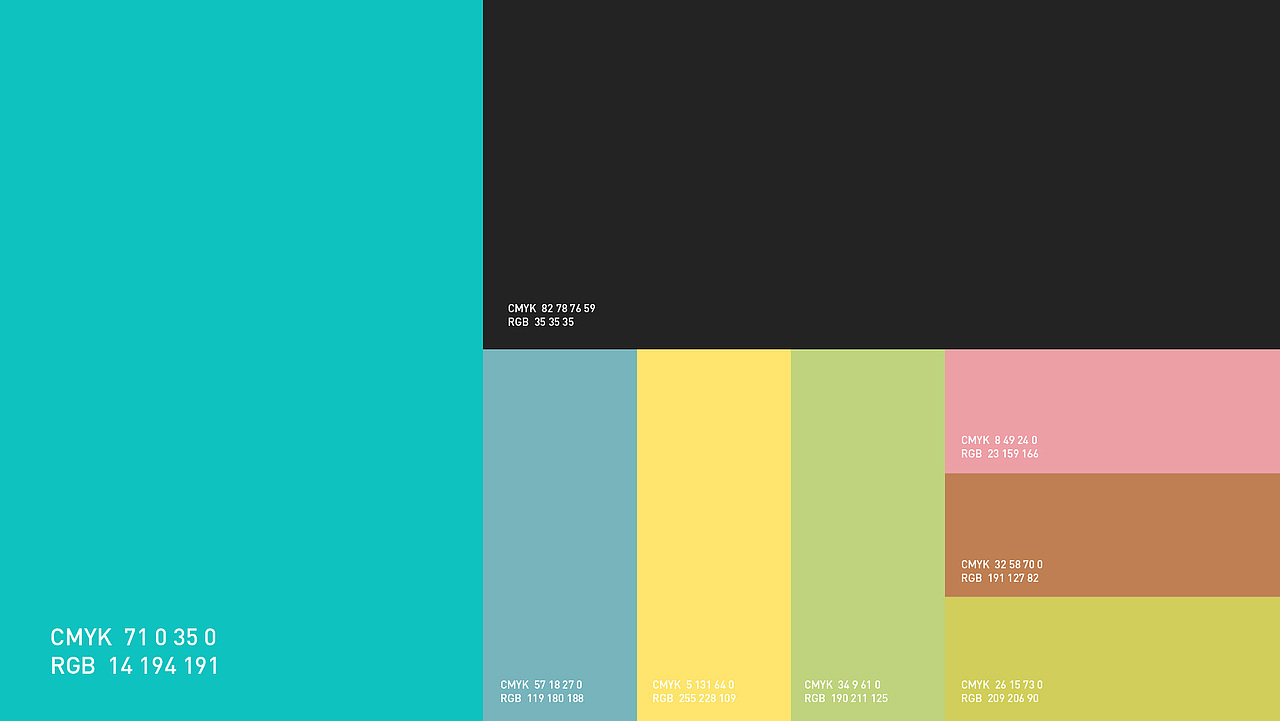Select the 'RGB 209 206 90' value
1280x721 pixels.
click(x=1000, y=698)
